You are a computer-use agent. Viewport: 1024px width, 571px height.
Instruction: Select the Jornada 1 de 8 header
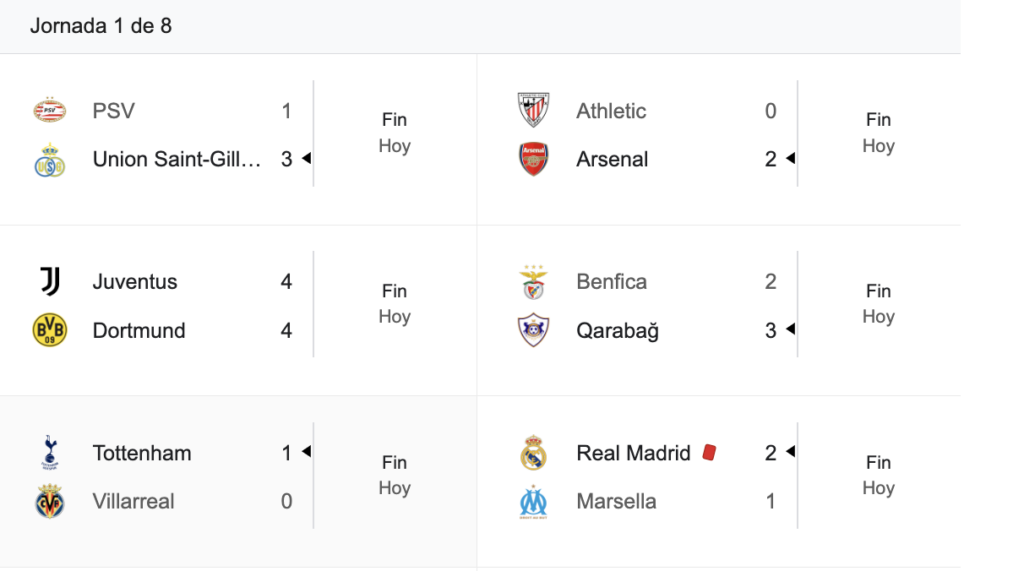tap(101, 26)
